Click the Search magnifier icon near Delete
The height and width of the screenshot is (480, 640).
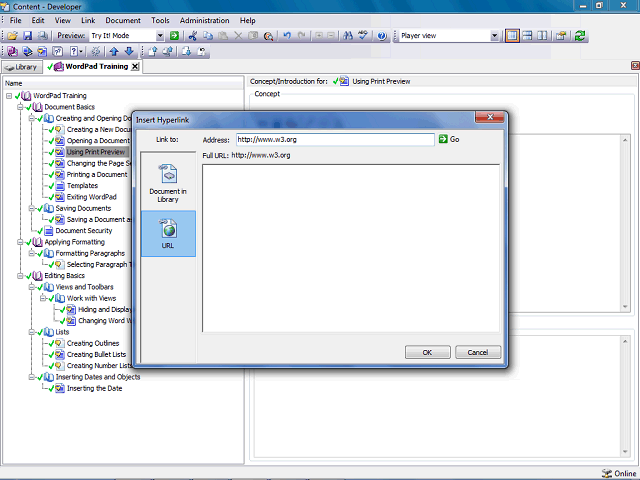(x=268, y=36)
